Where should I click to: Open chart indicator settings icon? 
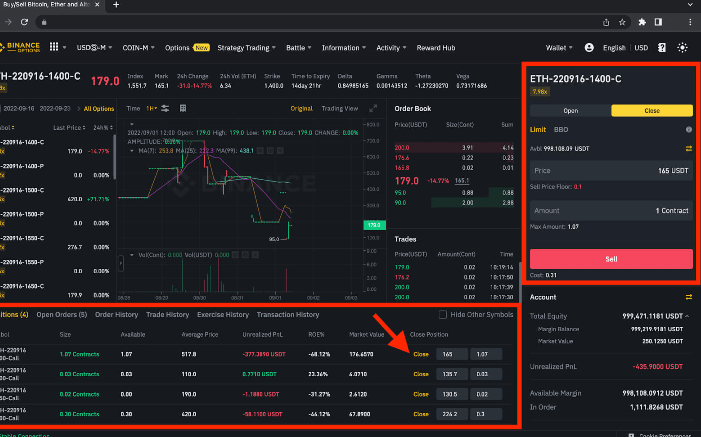click(165, 108)
